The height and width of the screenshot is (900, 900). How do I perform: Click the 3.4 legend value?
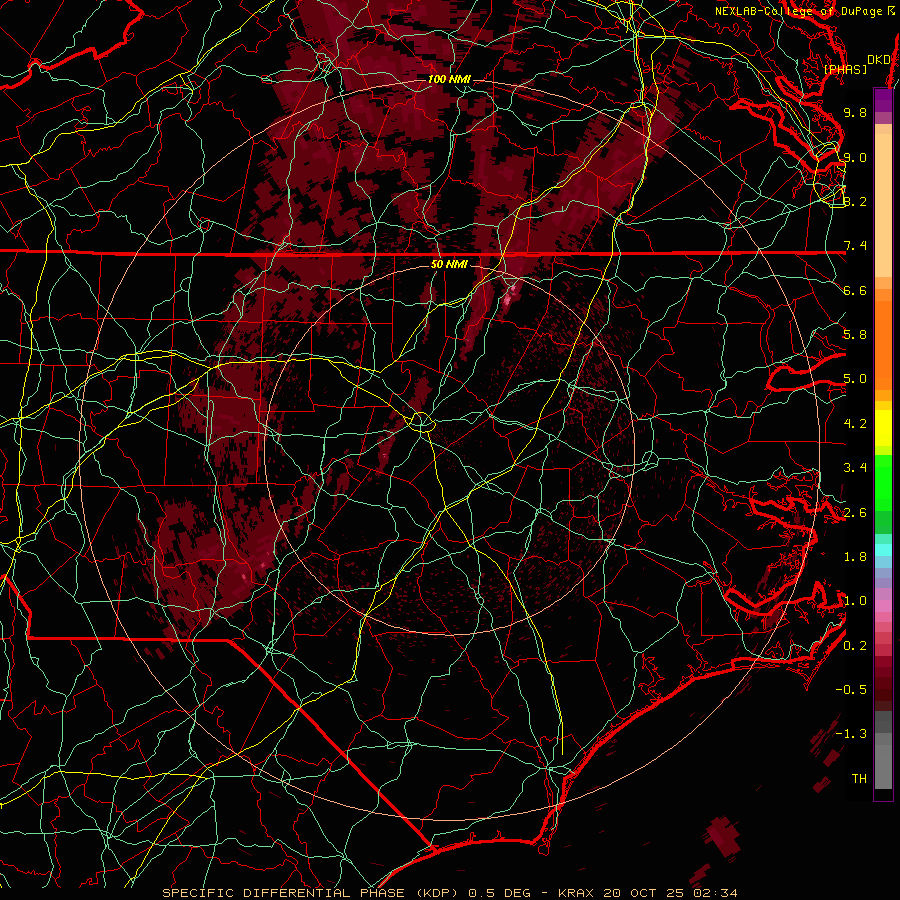click(x=855, y=468)
